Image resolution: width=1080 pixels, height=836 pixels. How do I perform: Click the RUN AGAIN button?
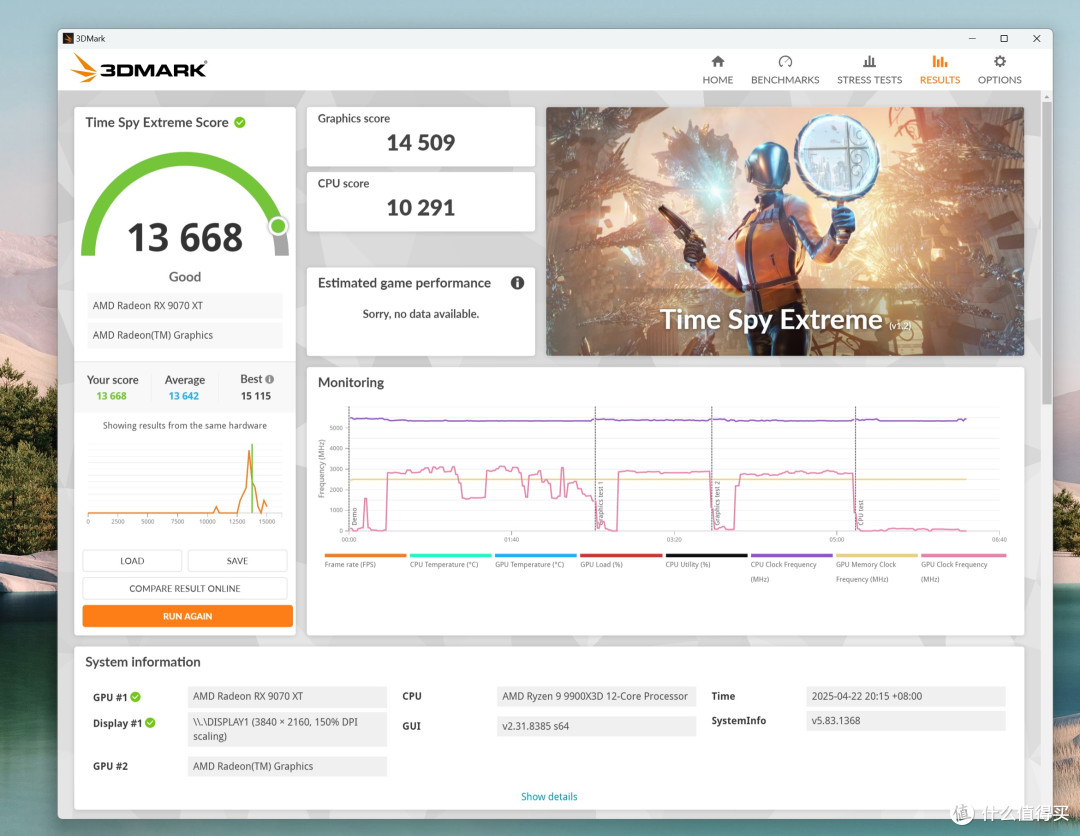[187, 616]
